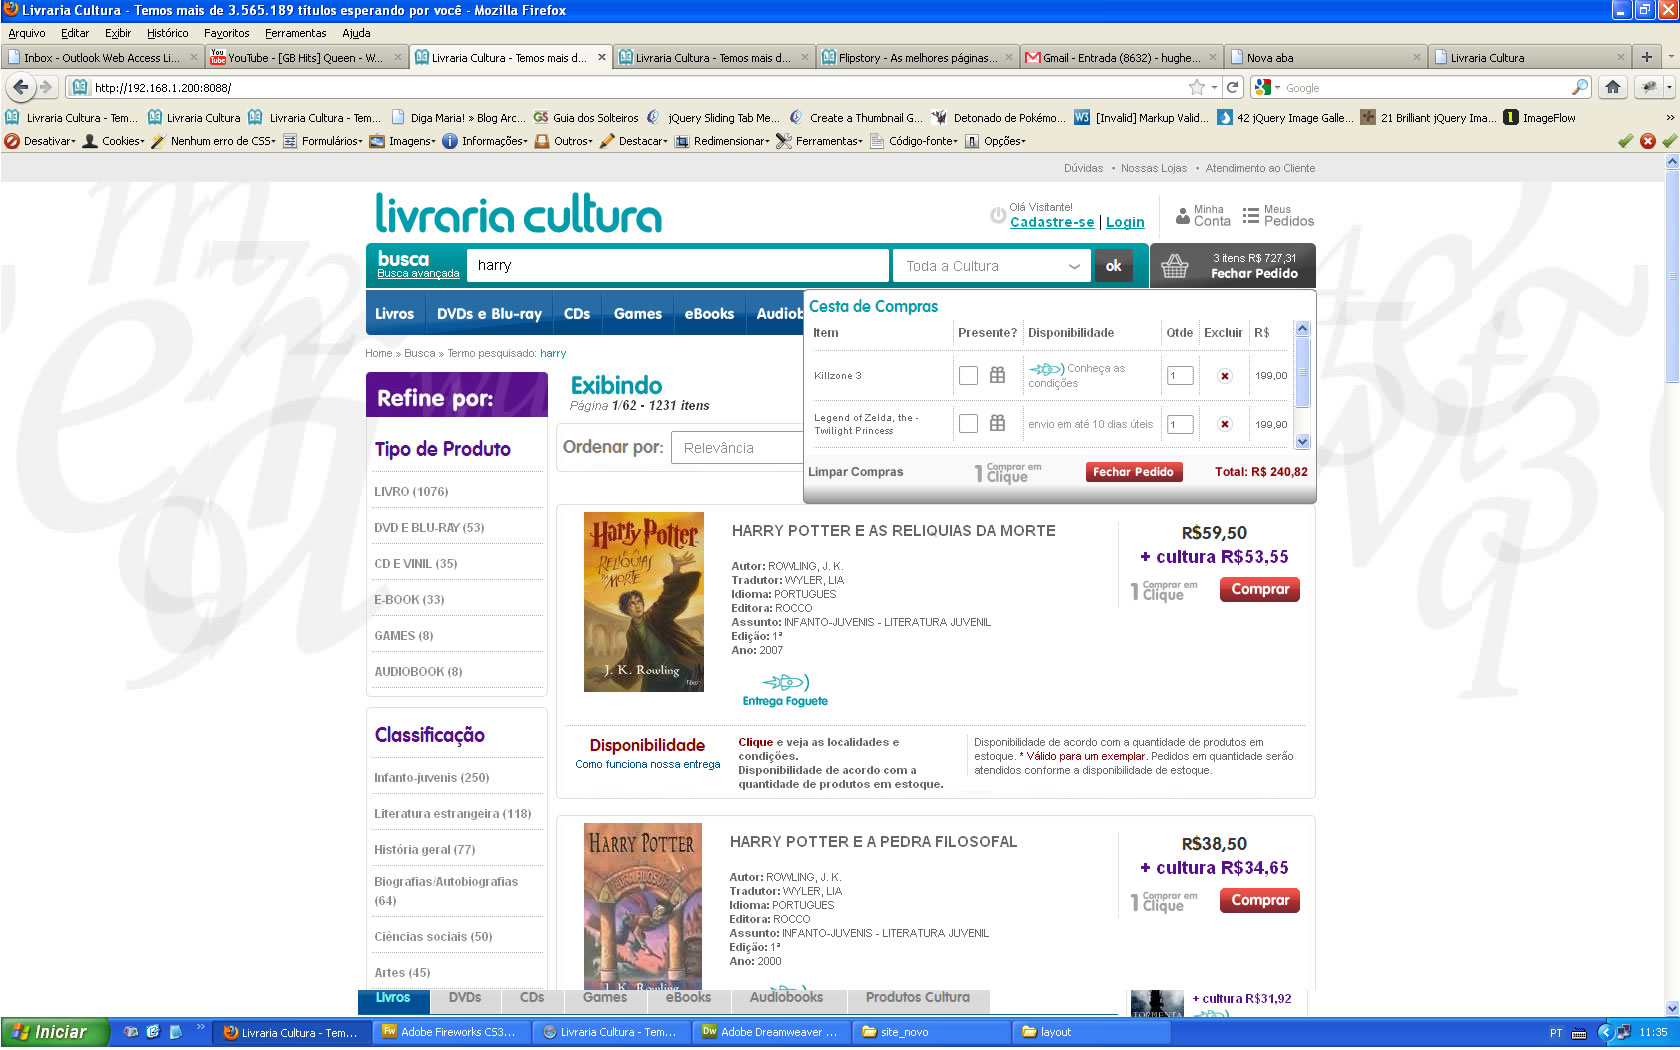This screenshot has height=1050, width=1680.
Task: Filter by Infanto-juvenis (250) classification
Action: 432,777
